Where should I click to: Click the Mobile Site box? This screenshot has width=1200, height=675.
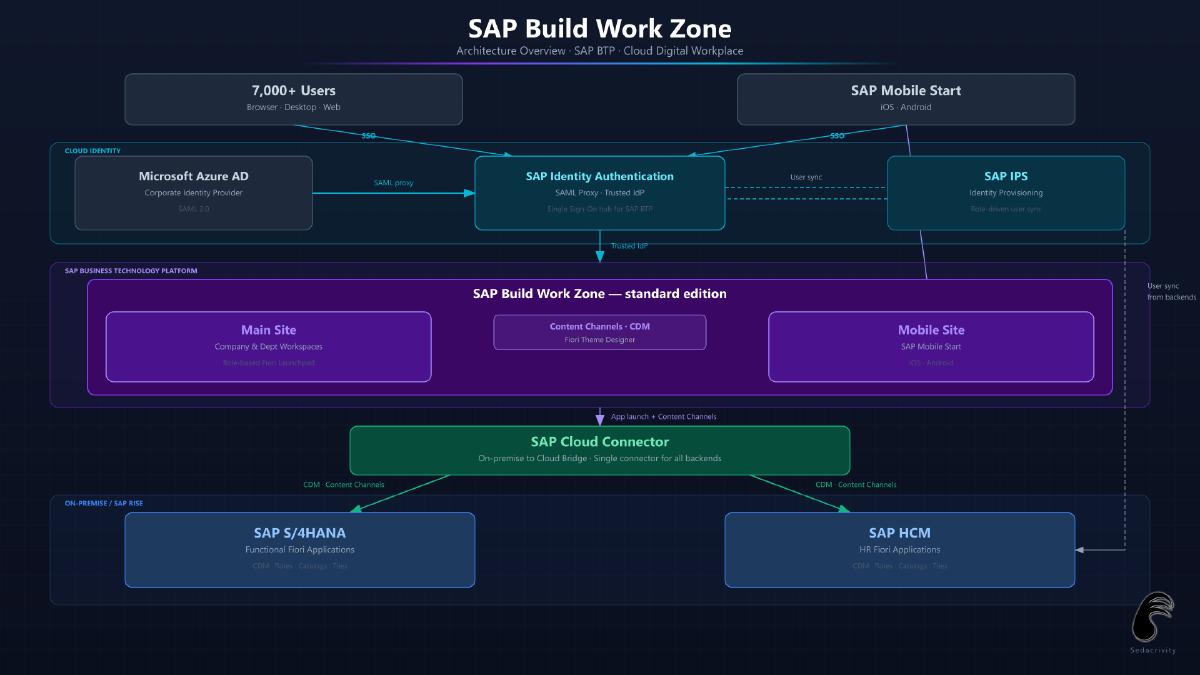[x=930, y=346]
